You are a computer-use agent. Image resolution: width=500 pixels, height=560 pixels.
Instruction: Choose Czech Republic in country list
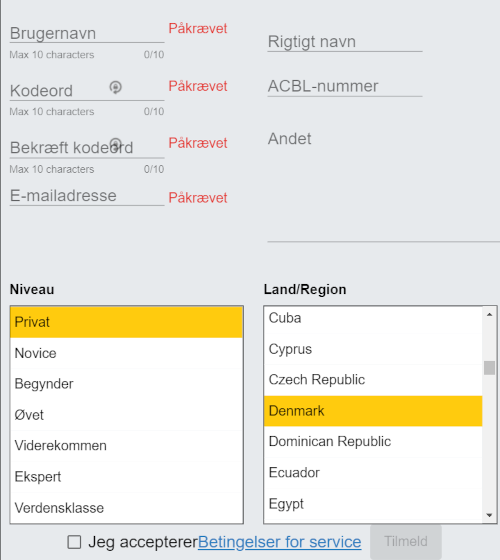coord(373,380)
